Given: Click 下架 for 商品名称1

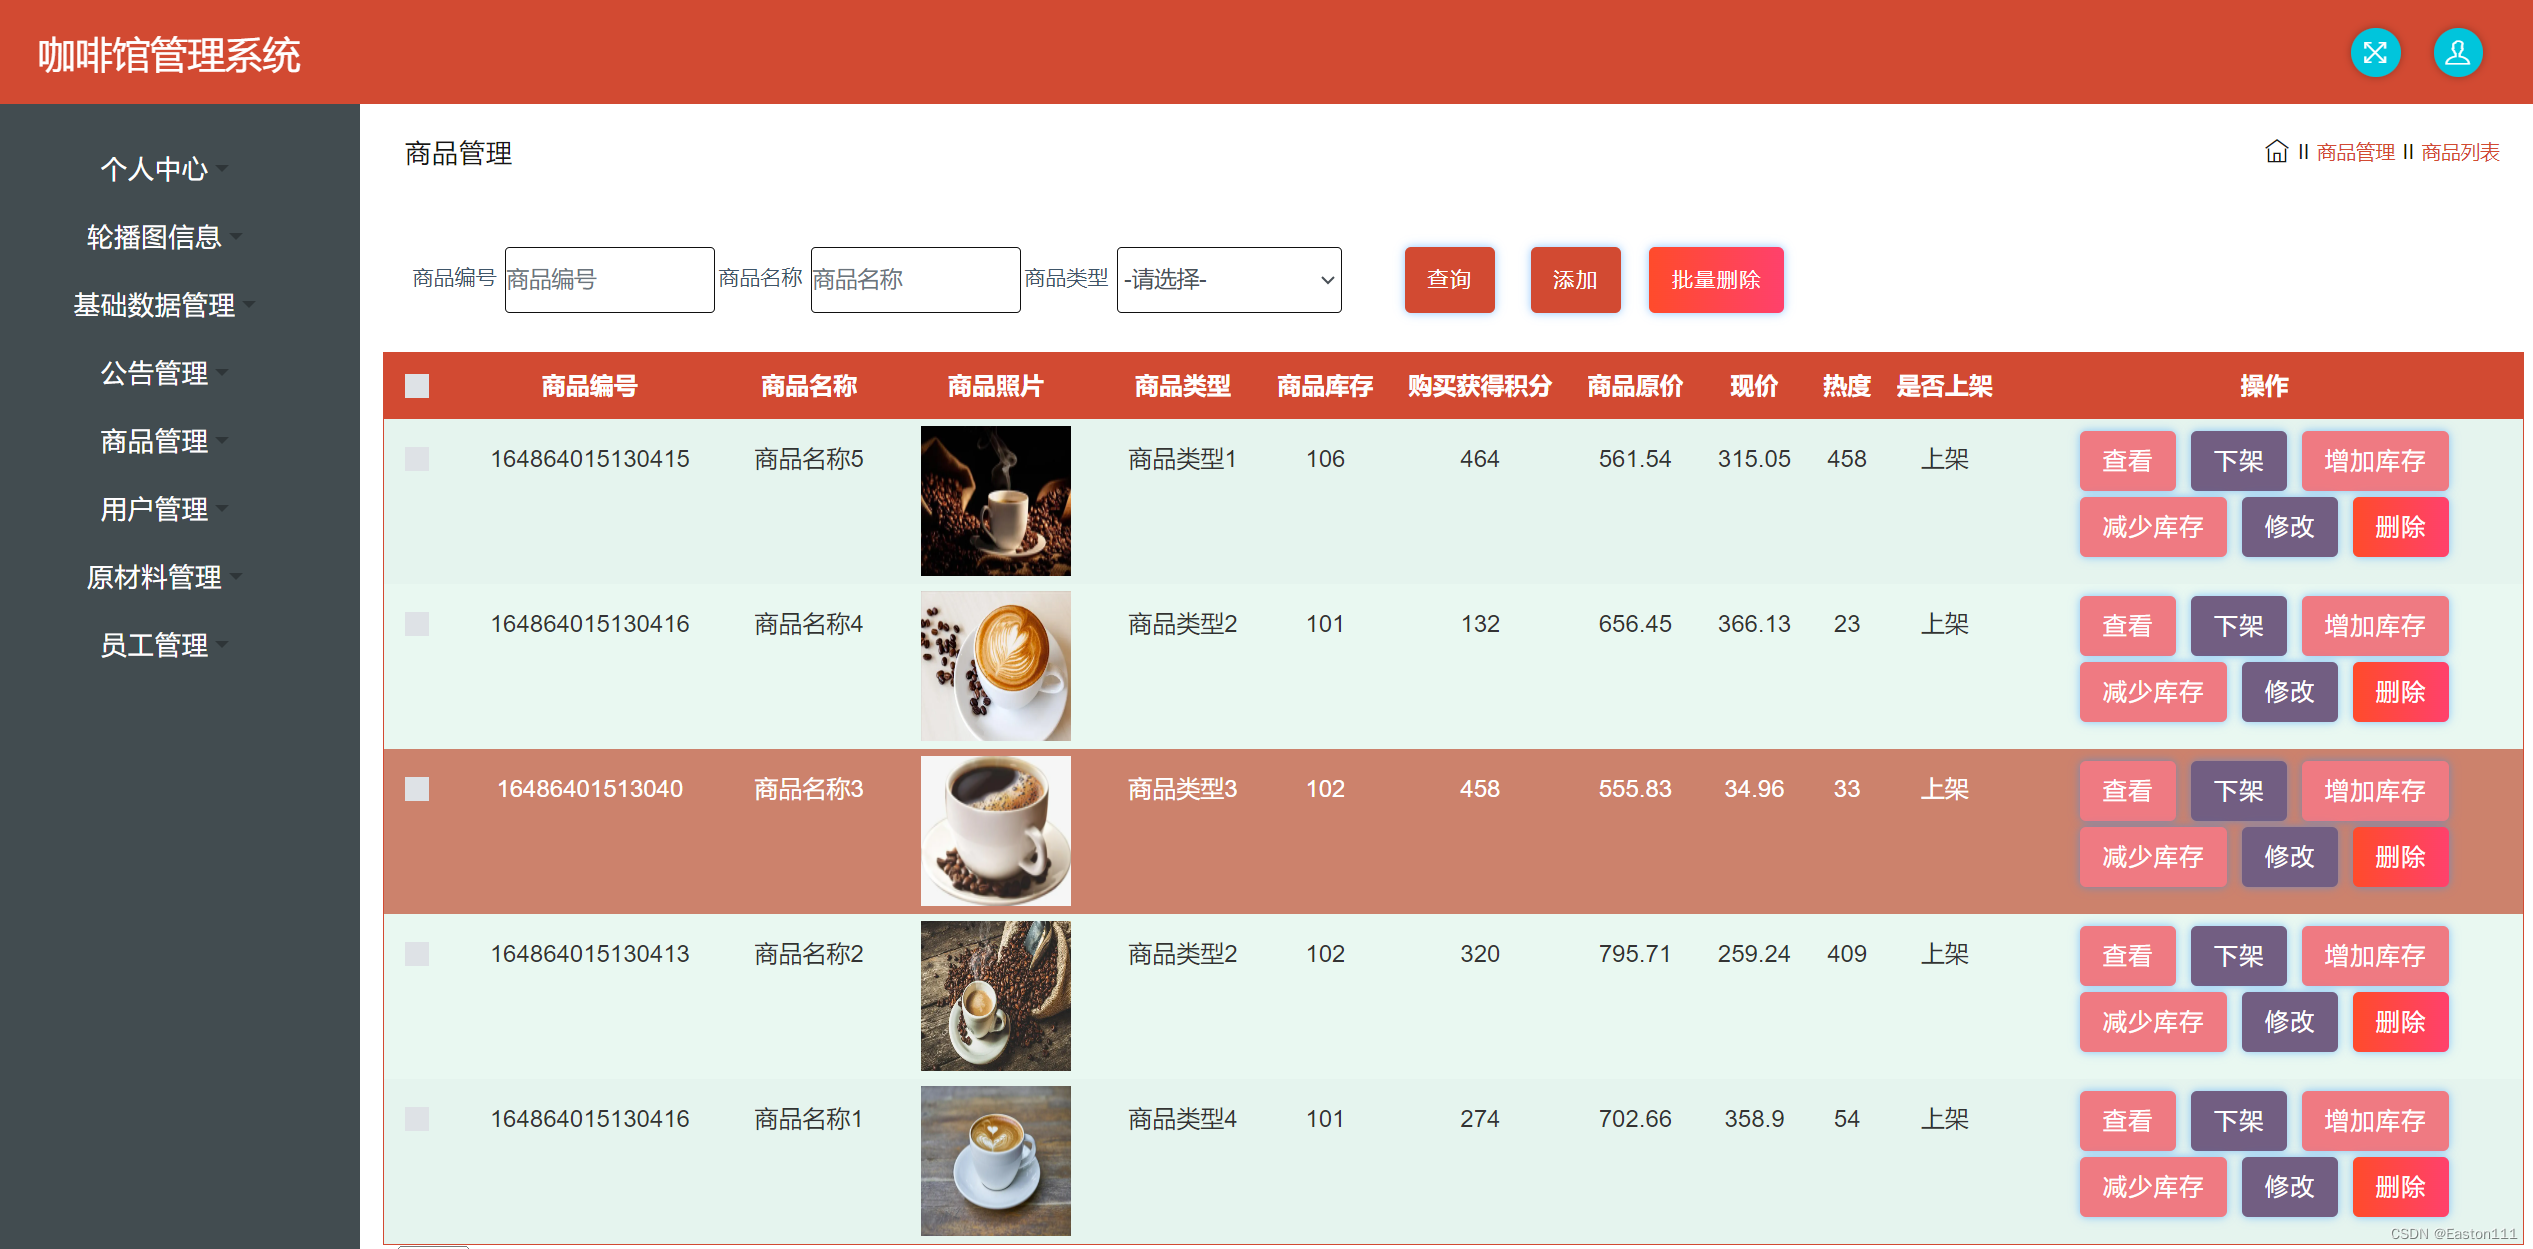Looking at the screenshot, I should (2238, 1121).
